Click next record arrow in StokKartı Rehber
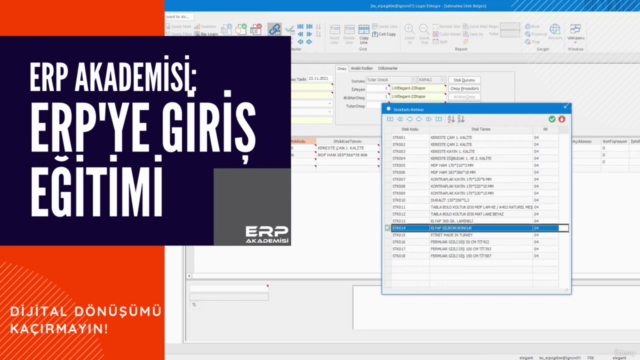Image resolution: width=640 pixels, height=360 pixels. click(419, 119)
